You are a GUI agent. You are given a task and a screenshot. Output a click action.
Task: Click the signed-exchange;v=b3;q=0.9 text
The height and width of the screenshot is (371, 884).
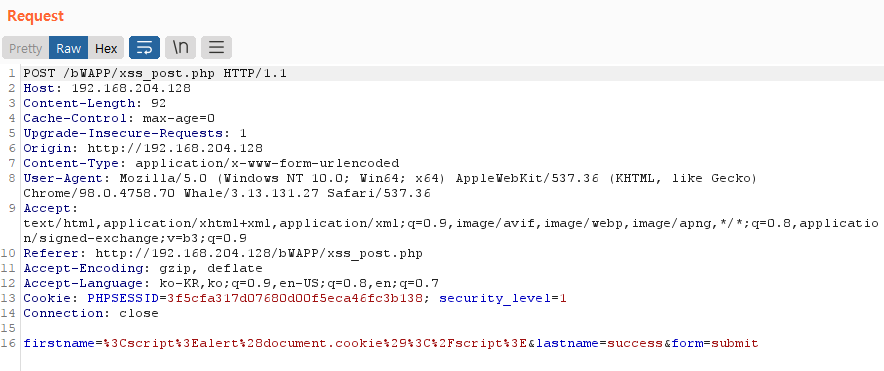pyautogui.click(x=143, y=238)
